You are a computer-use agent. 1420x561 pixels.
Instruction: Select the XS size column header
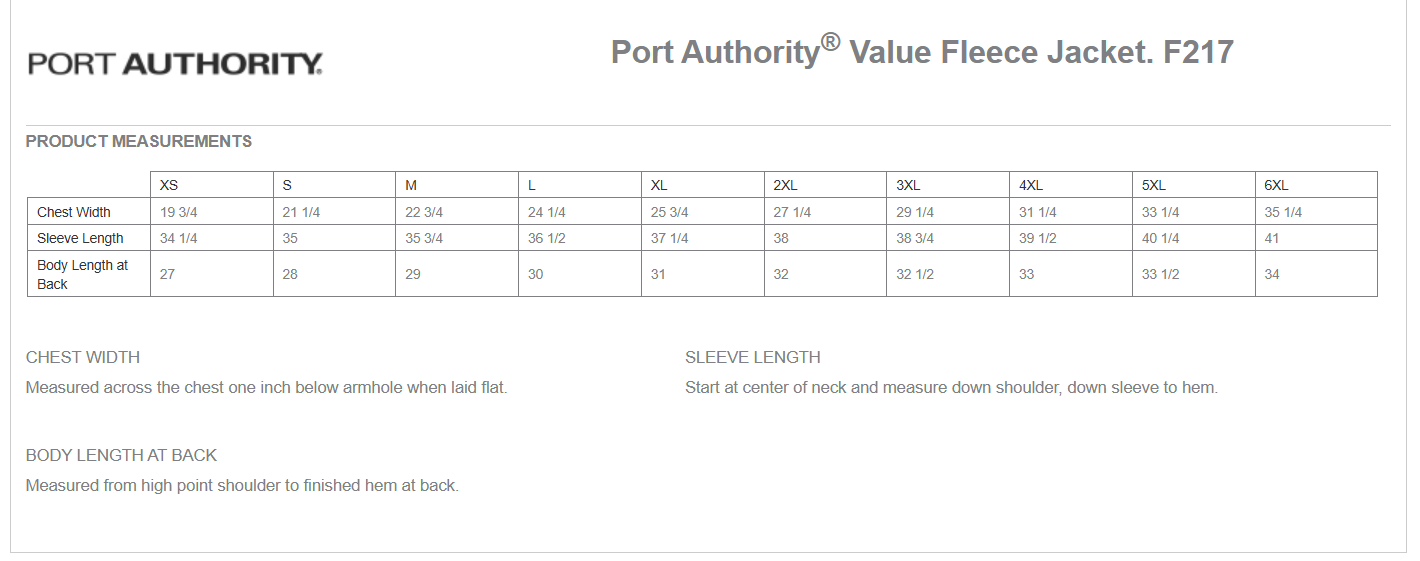pyautogui.click(x=169, y=185)
